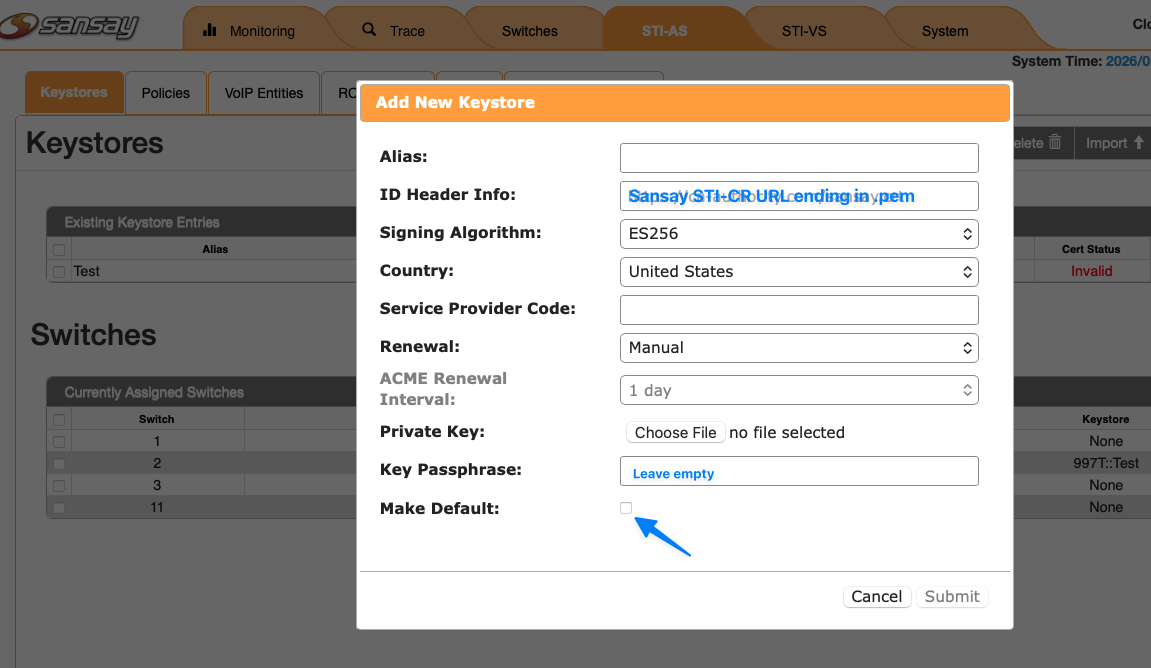
Task: Enable the Make Default checkbox
Action: point(626,508)
